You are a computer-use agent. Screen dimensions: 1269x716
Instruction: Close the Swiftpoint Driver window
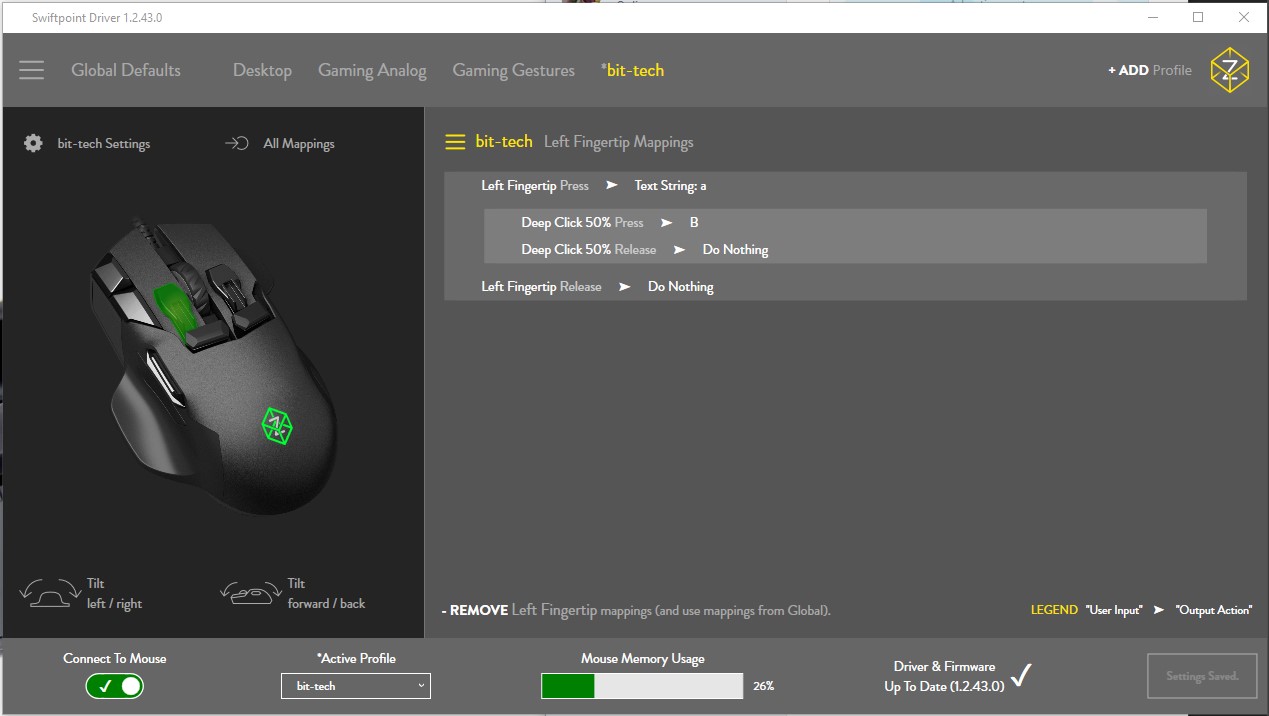(1244, 17)
